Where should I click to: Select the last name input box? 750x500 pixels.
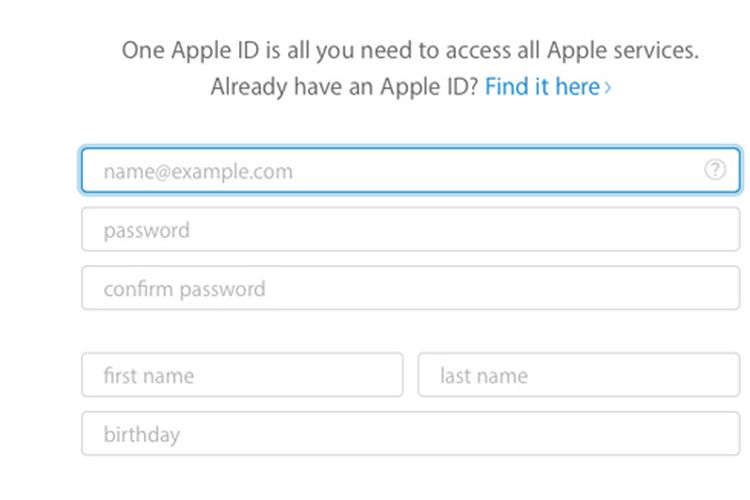click(x=579, y=375)
